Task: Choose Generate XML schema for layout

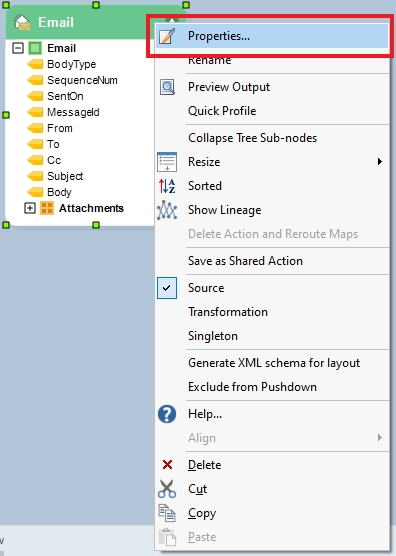Action: coord(273,363)
